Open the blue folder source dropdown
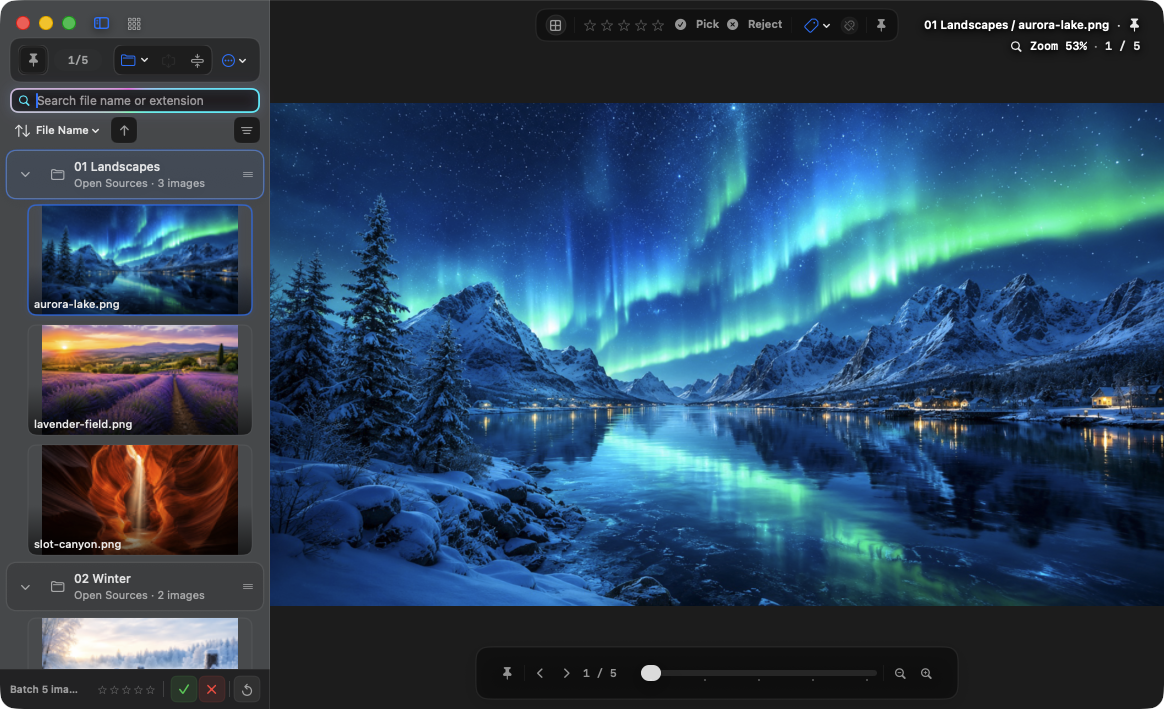 pos(134,60)
